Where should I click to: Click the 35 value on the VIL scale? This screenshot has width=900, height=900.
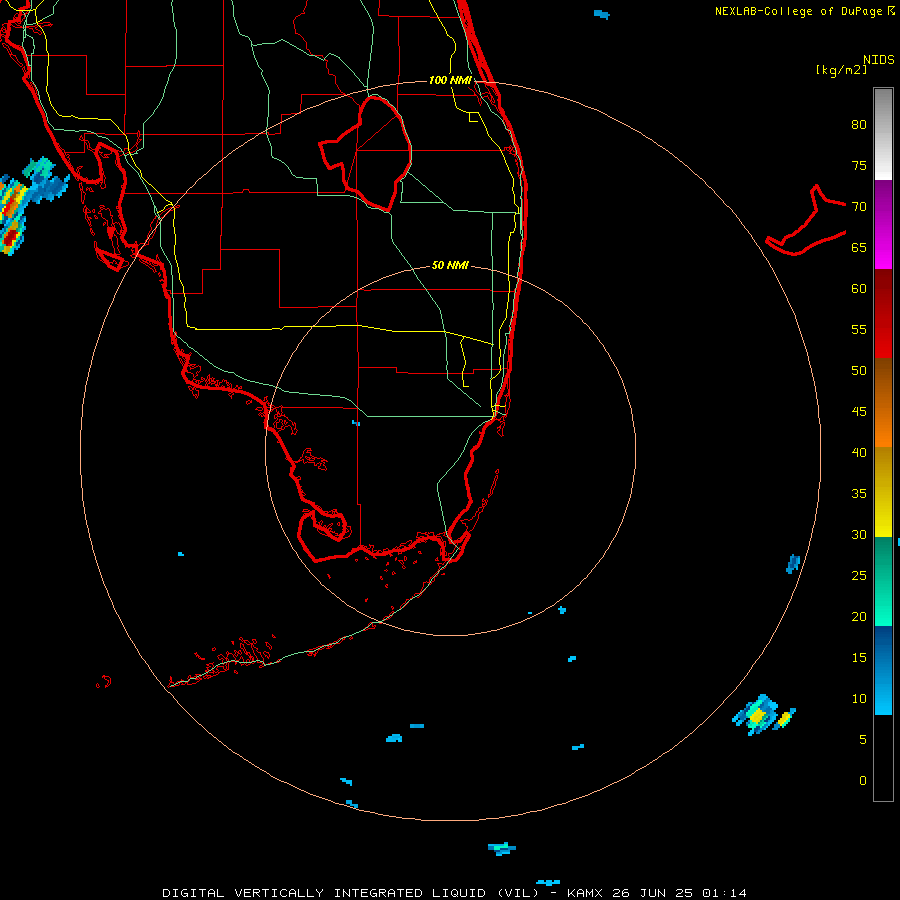(859, 494)
